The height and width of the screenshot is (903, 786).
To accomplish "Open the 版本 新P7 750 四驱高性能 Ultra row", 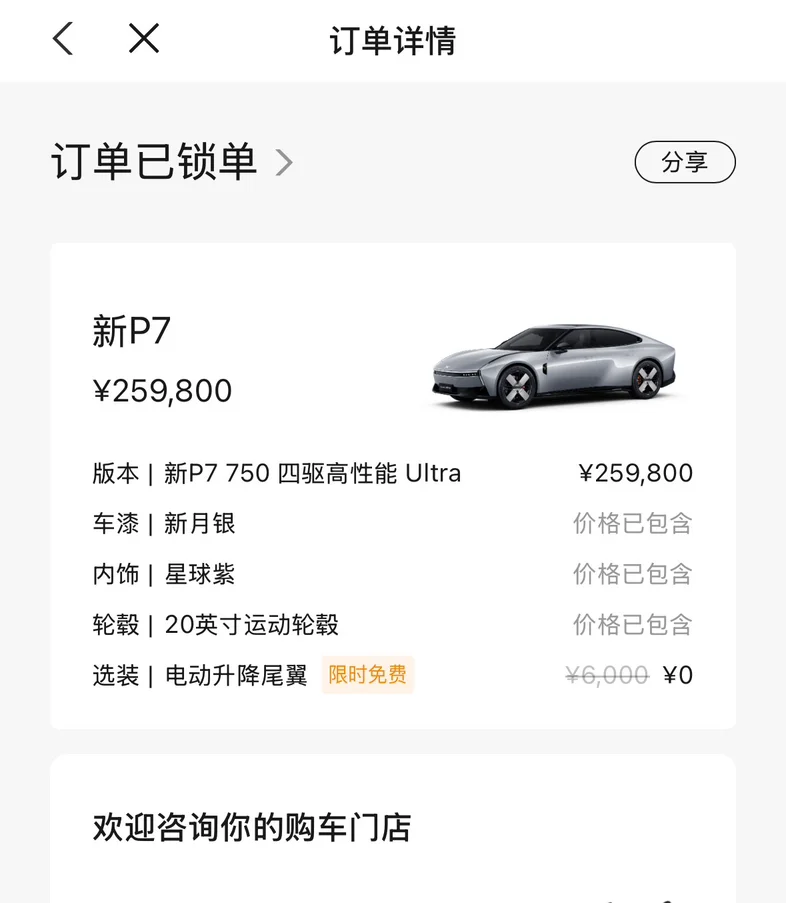I will (x=392, y=473).
